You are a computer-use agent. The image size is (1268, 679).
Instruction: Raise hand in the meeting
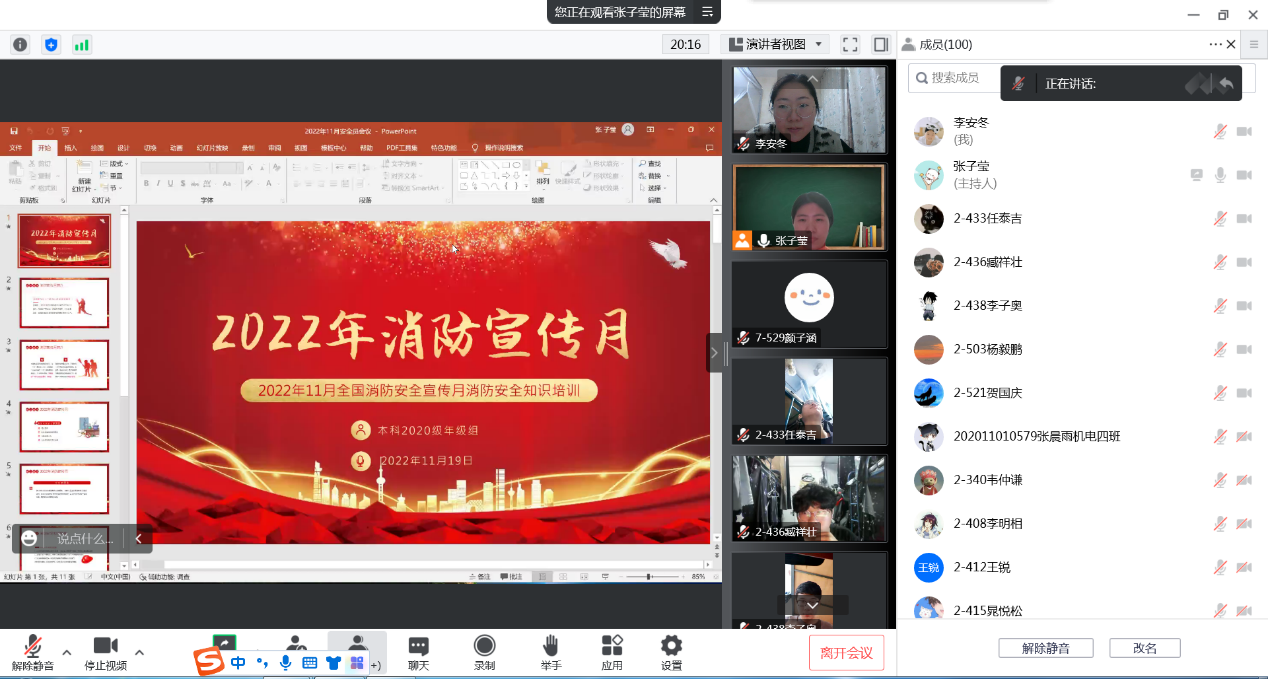point(550,646)
